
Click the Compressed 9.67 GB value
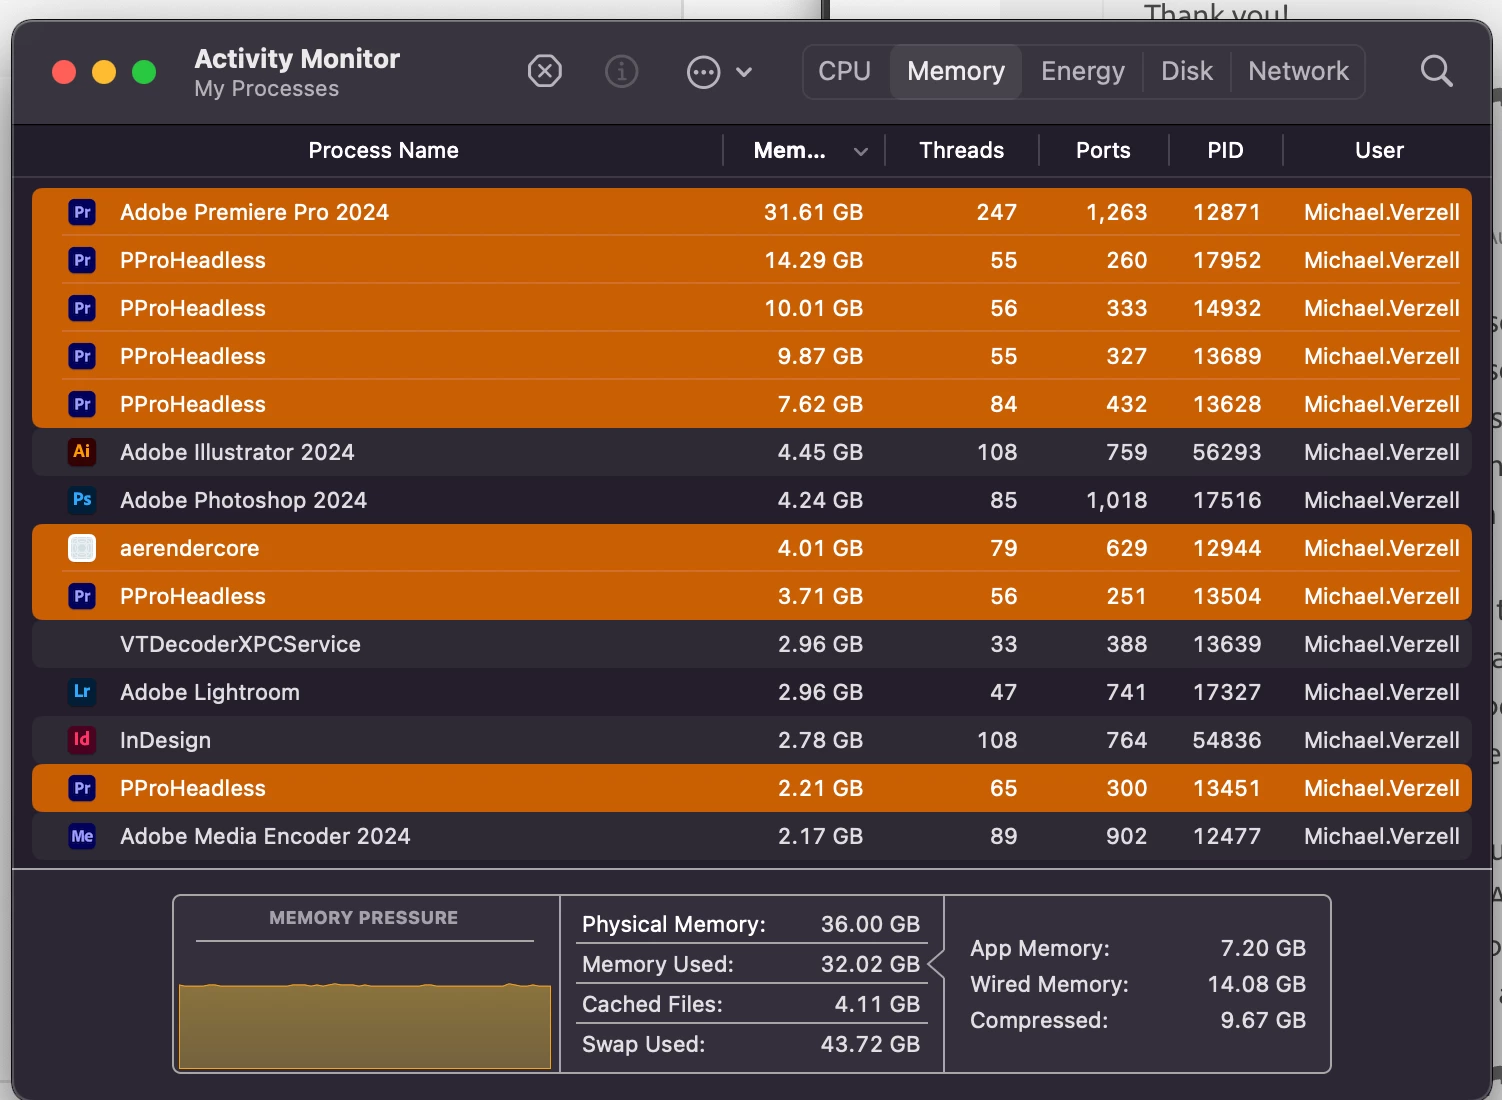[x=1263, y=1020]
